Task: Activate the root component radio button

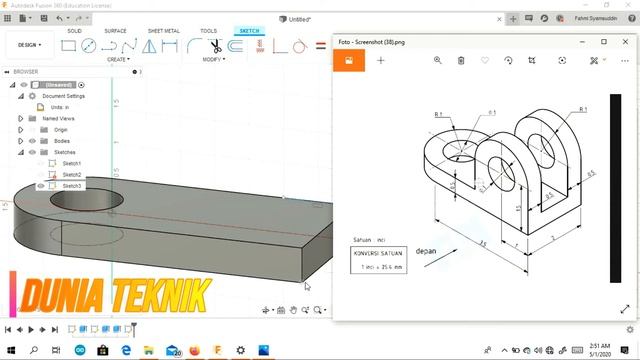Action: point(81,85)
